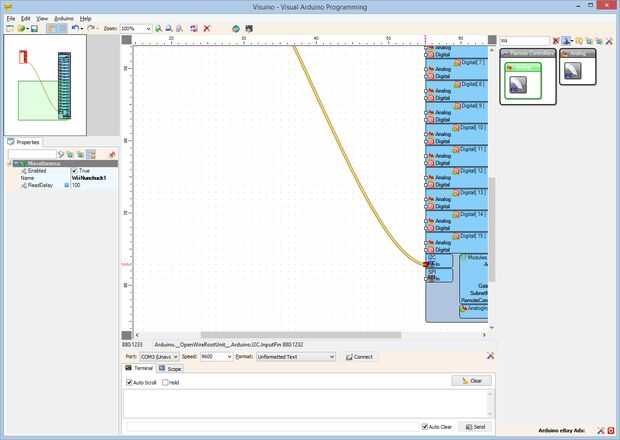Image resolution: width=620 pixels, height=440 pixels.
Task: Click the SPI pin on Arduino board
Action: [426, 279]
